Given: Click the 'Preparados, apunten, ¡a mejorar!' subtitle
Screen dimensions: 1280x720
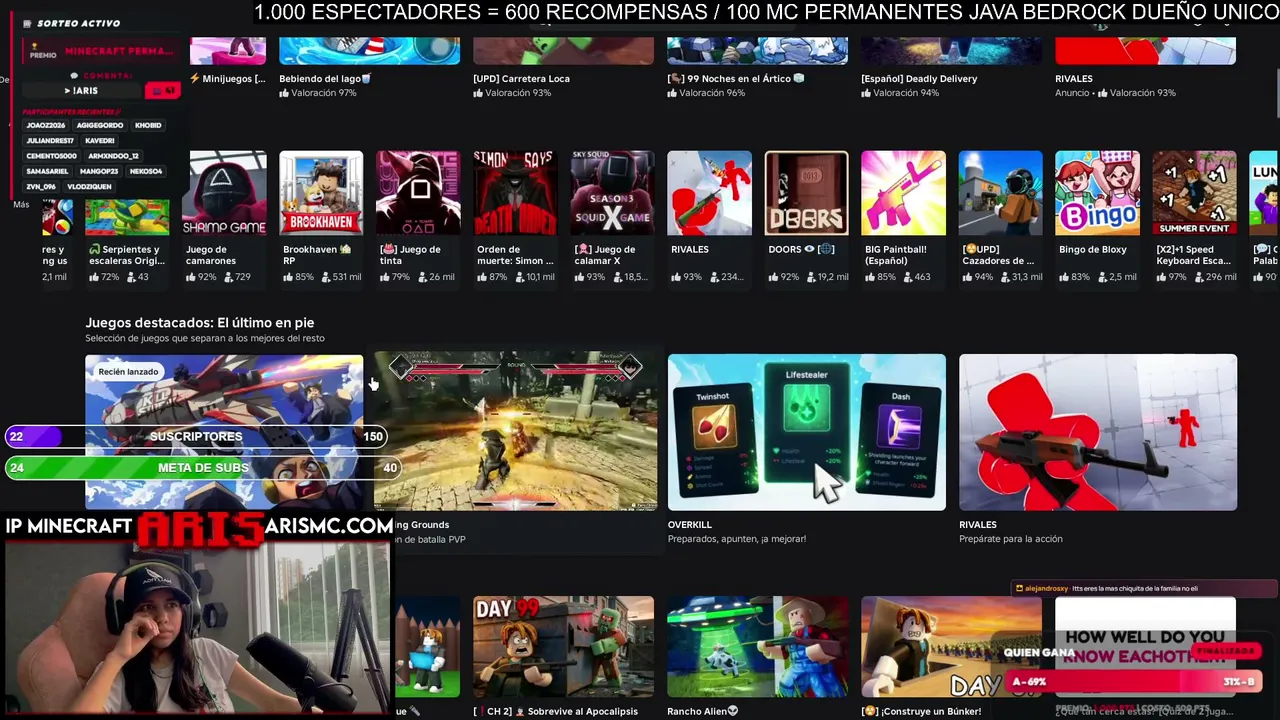Looking at the screenshot, I should point(737,539).
